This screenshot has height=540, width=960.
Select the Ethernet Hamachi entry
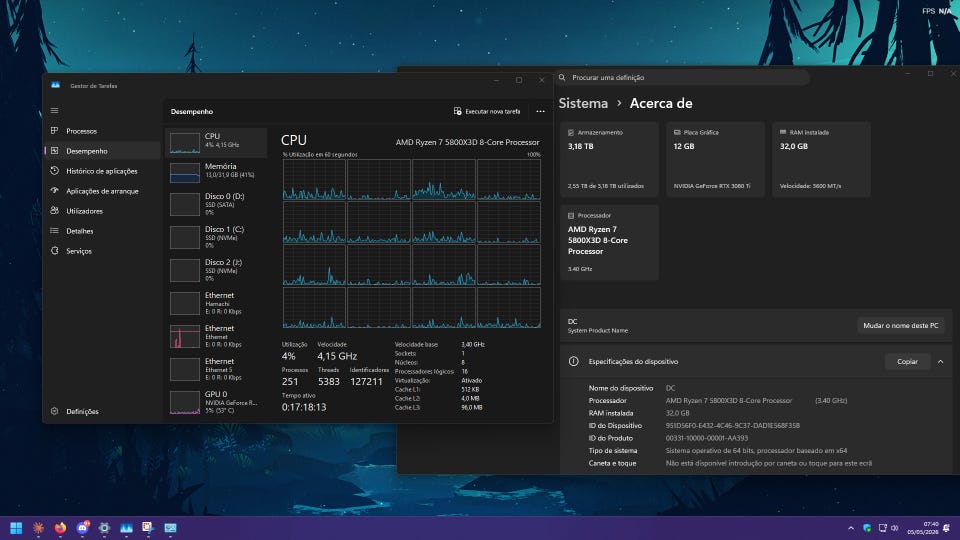click(216, 304)
